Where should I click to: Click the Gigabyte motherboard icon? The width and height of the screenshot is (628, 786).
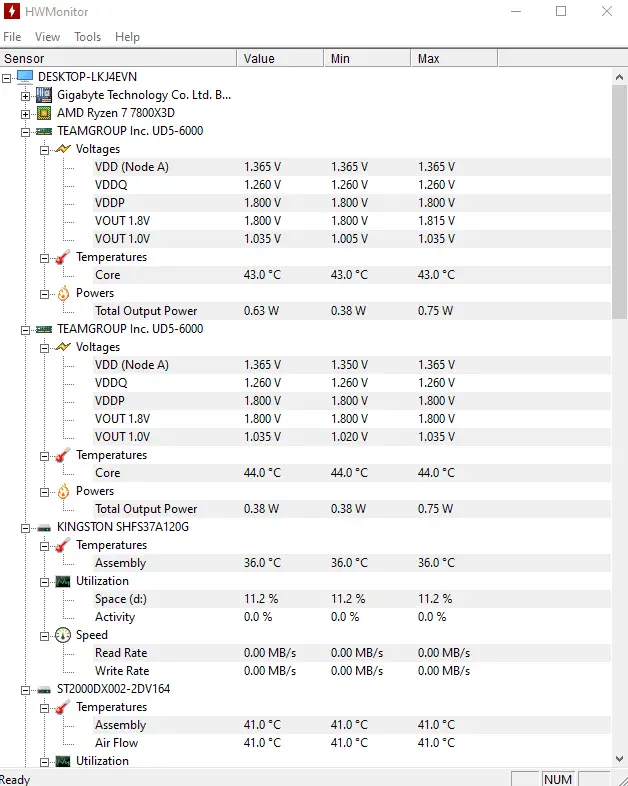tap(44, 95)
